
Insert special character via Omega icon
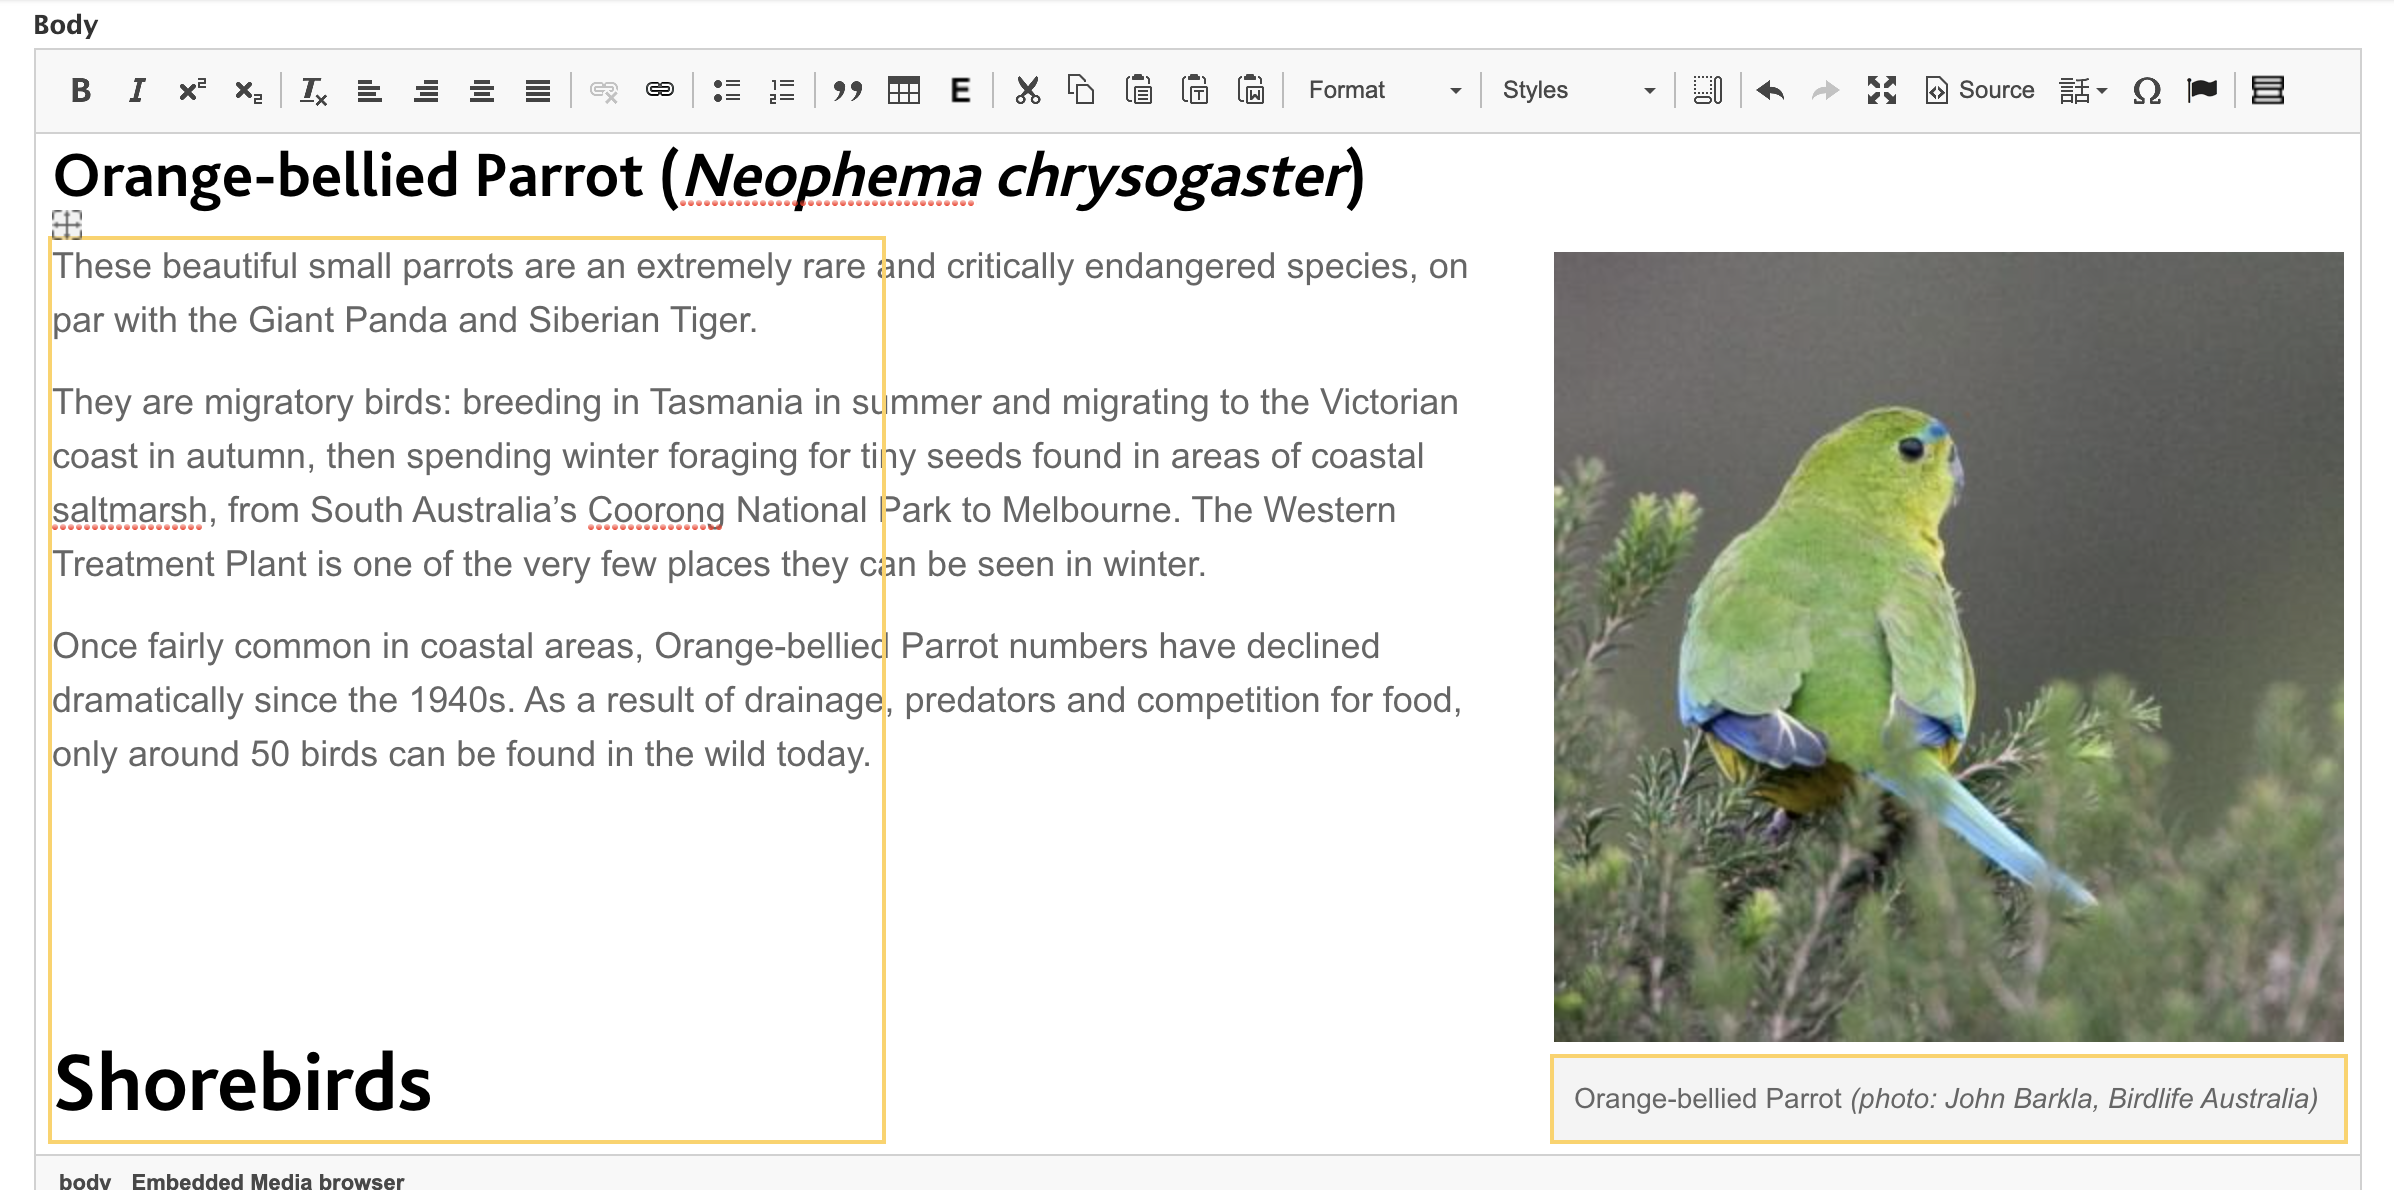(x=2147, y=91)
